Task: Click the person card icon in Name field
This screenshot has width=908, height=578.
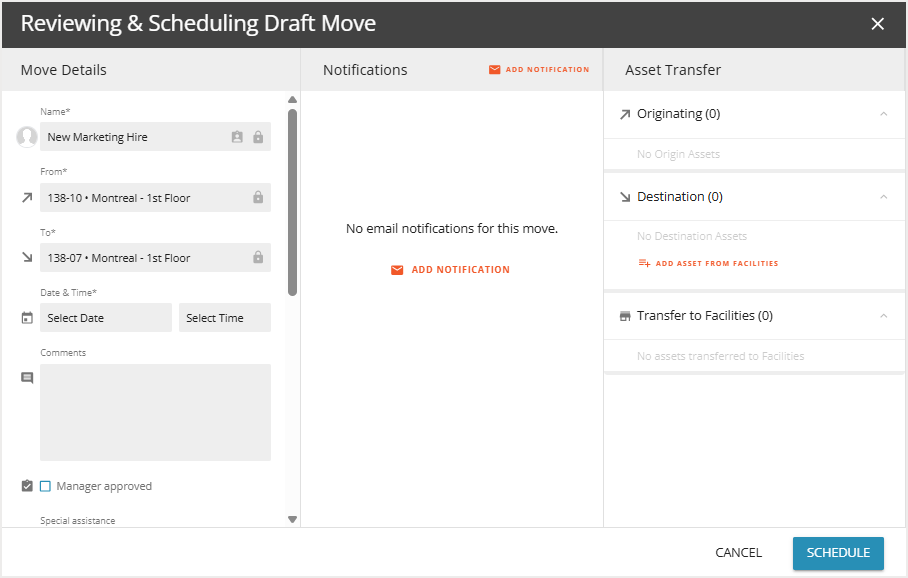Action: click(237, 137)
